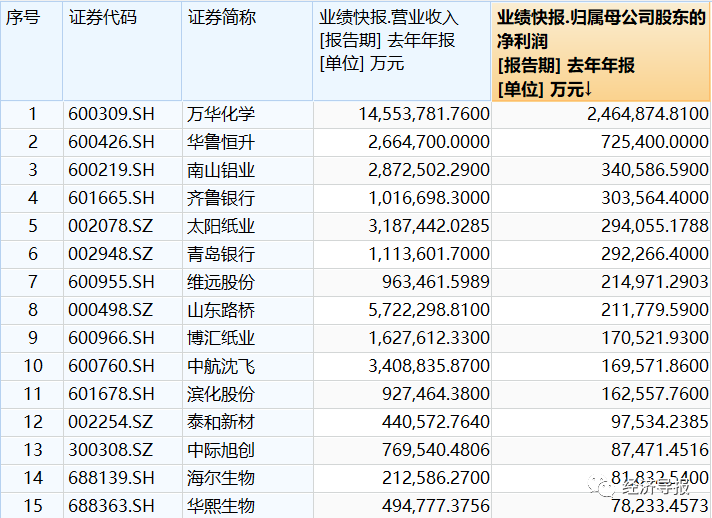Click revenue value 927,464.3800
Screen dimensions: 712x518
(435, 394)
